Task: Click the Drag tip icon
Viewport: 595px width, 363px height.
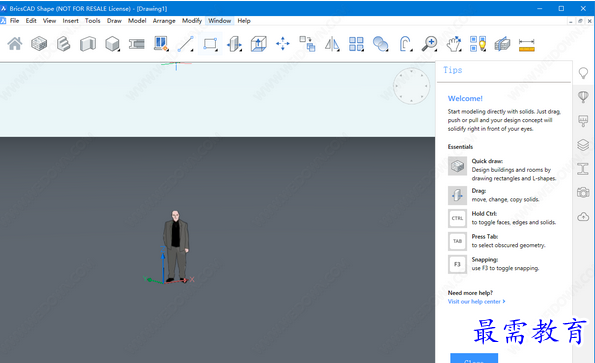Action: pos(457,195)
